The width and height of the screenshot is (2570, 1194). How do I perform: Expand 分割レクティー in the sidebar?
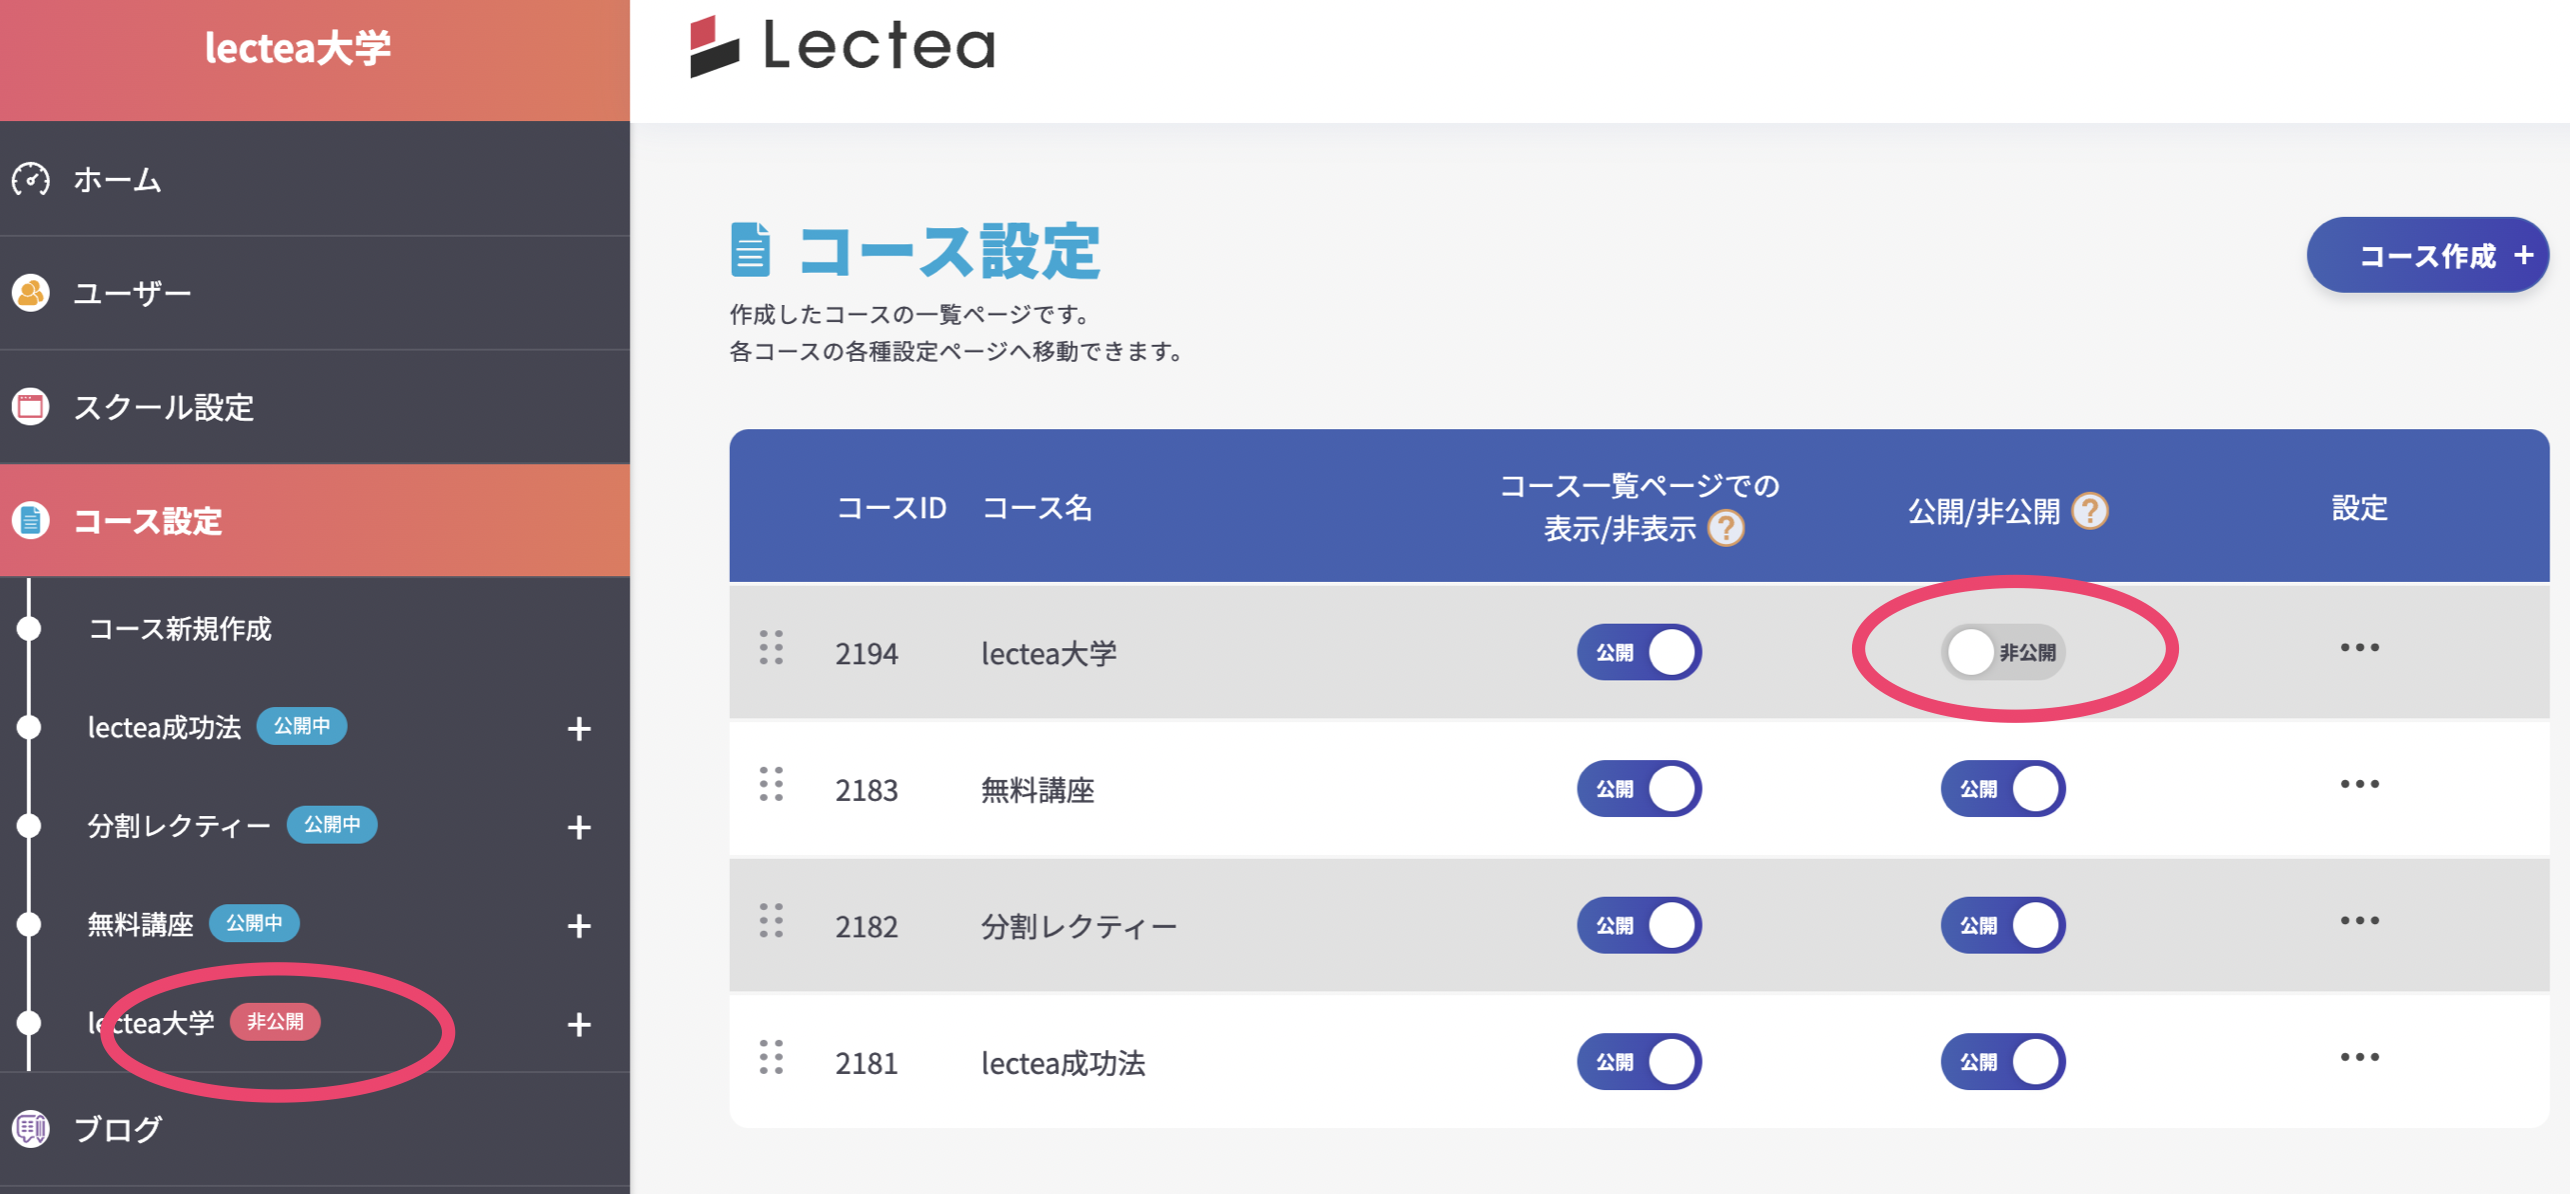click(578, 826)
